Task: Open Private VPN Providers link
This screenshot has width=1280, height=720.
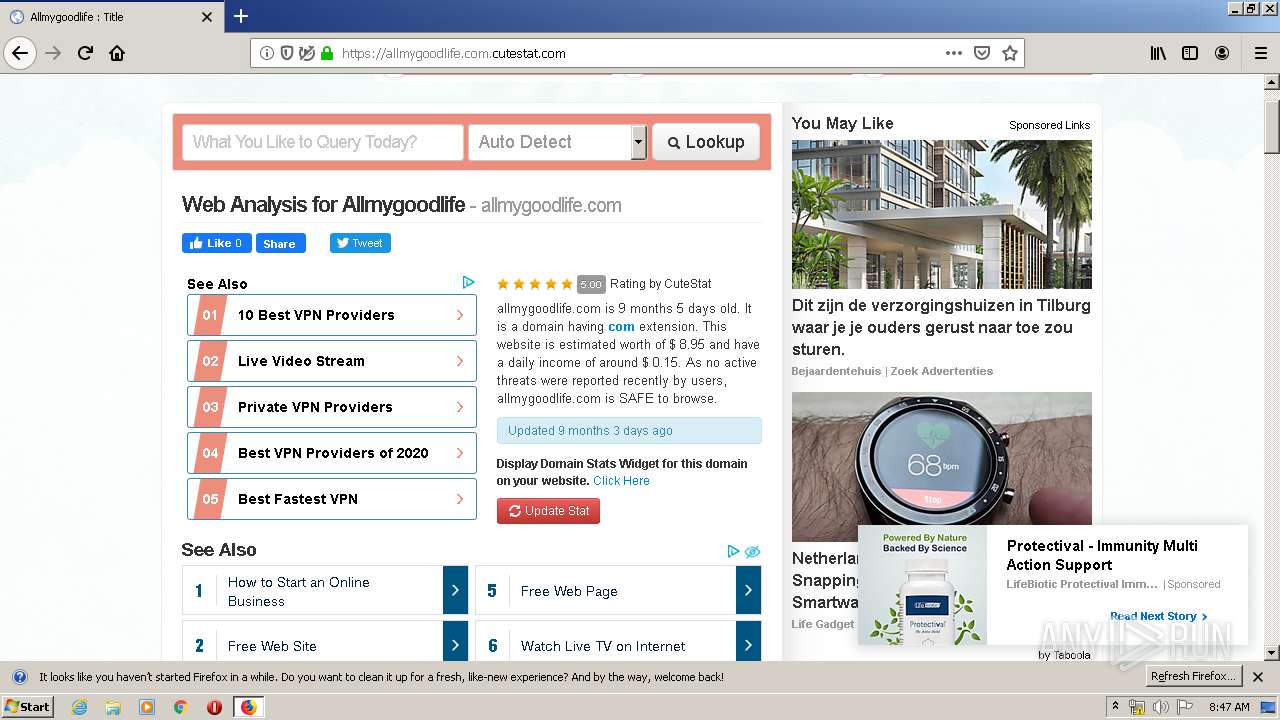Action: (x=332, y=407)
